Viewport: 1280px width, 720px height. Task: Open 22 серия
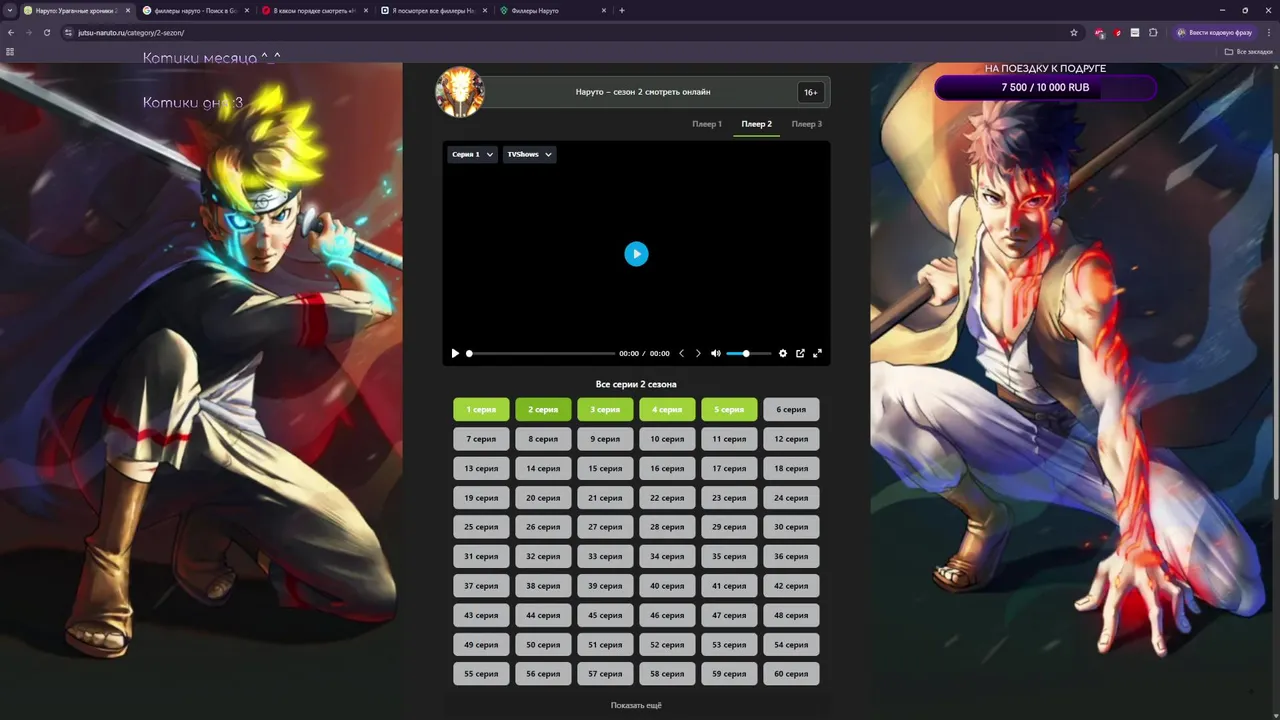tap(667, 497)
